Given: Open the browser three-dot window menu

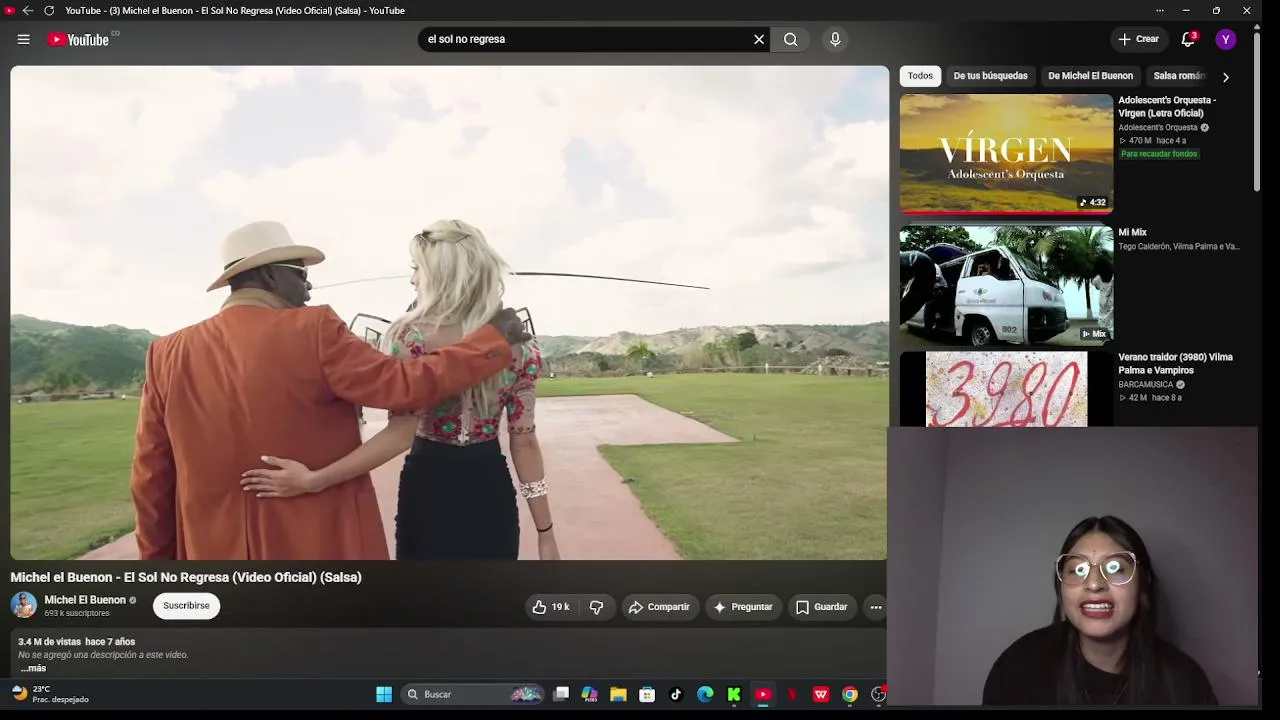Looking at the screenshot, I should pyautogui.click(x=1159, y=10).
